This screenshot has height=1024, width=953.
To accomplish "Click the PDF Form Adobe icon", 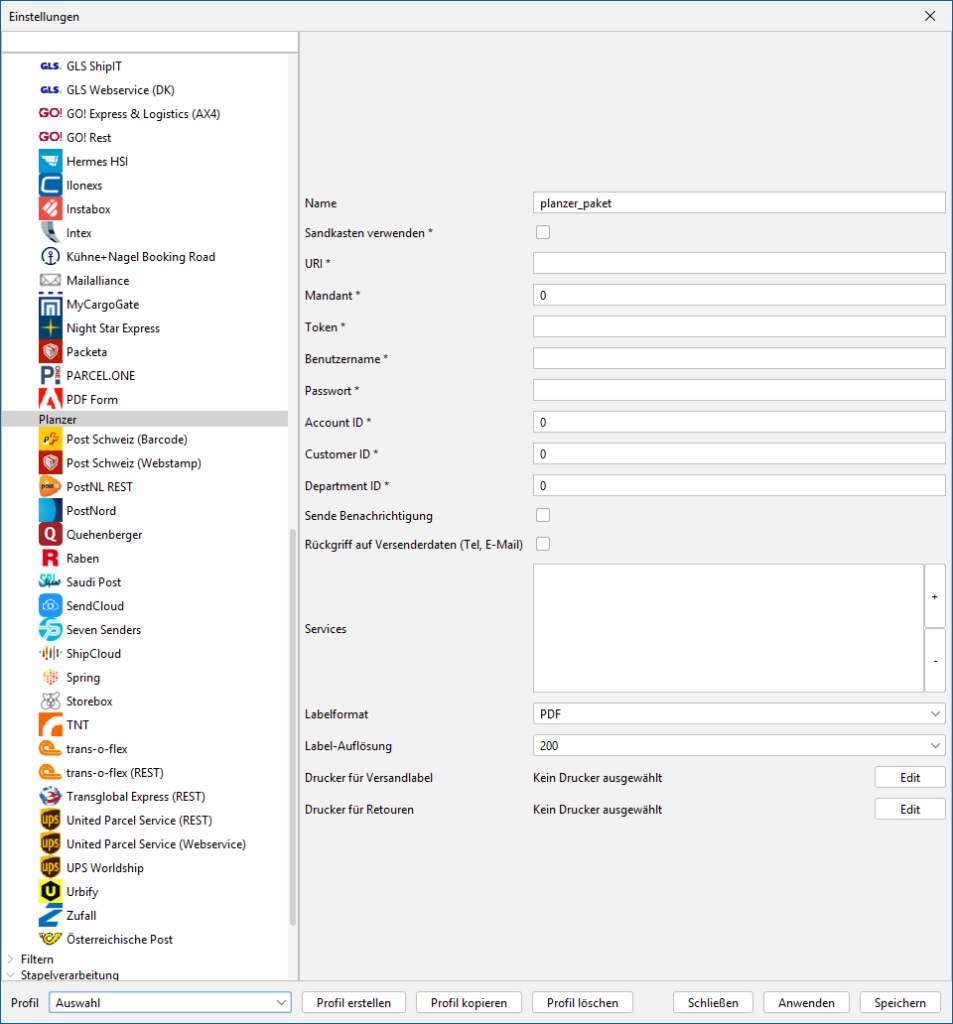I will coord(51,399).
